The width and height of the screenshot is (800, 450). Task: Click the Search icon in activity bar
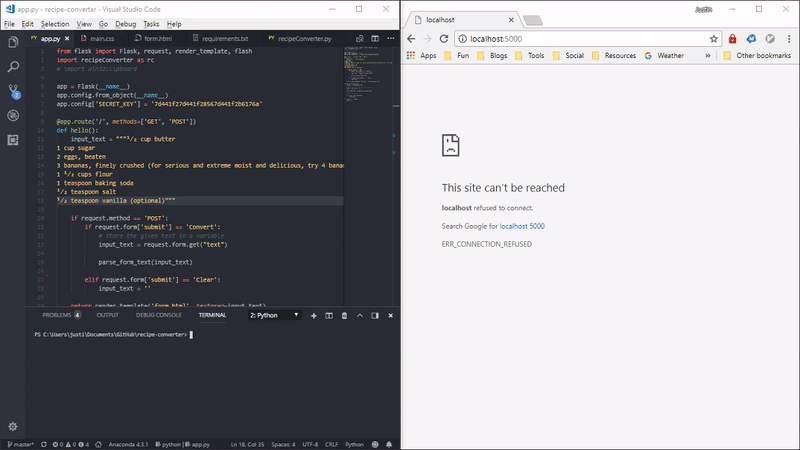[13, 66]
